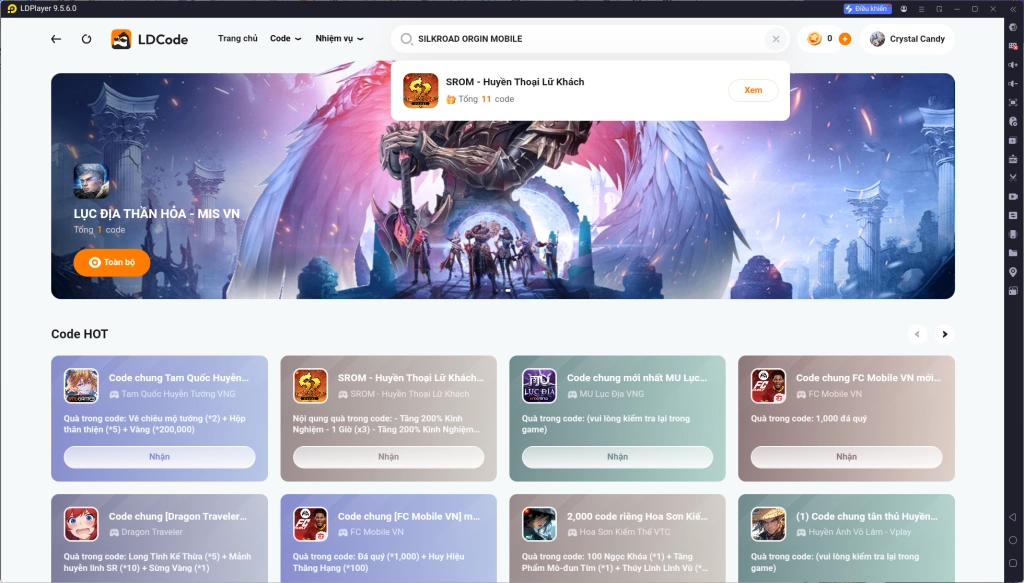Click the Android back triangle button
The image size is (1024, 583).
pyautogui.click(x=1013, y=517)
